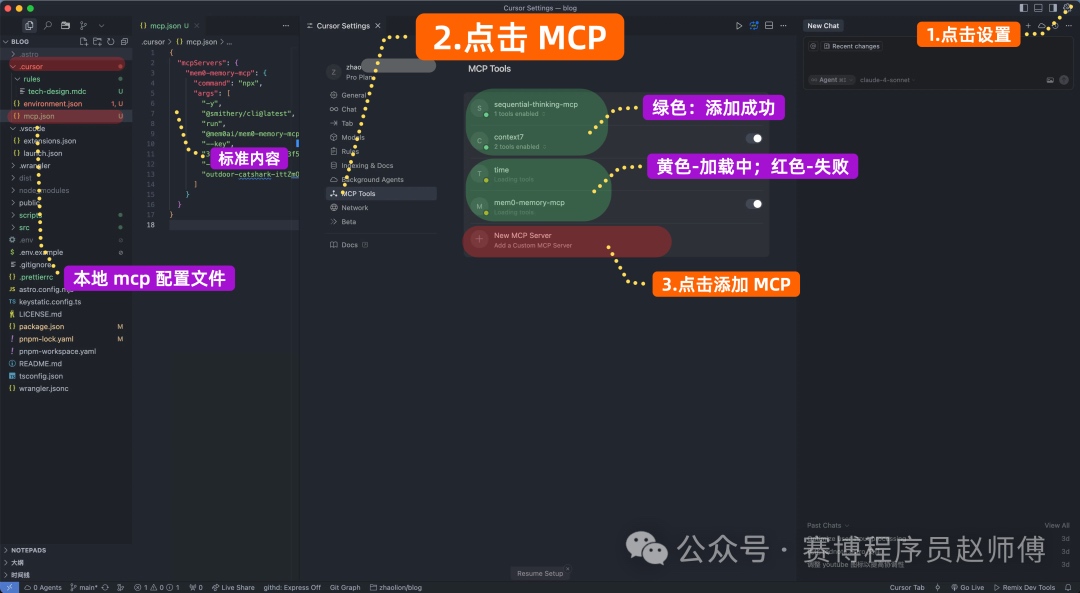
Task: Toggle the context7 MCP server switch
Action: pos(754,138)
